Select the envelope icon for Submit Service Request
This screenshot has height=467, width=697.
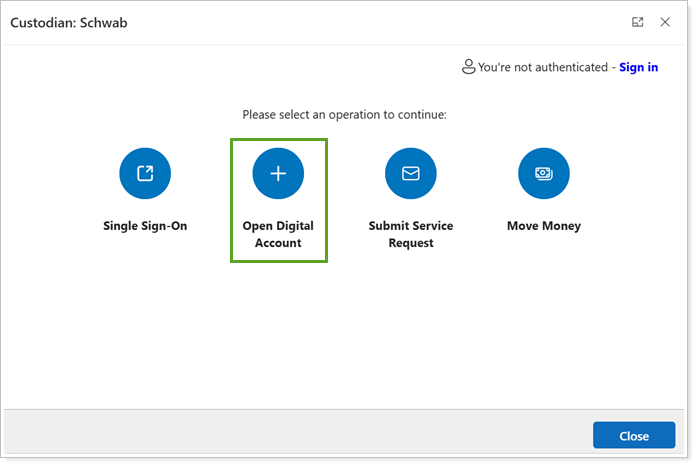410,173
